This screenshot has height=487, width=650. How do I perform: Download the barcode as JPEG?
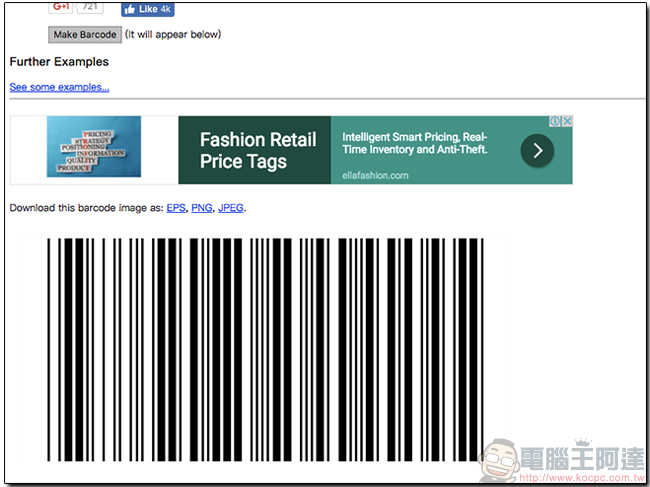[231, 208]
